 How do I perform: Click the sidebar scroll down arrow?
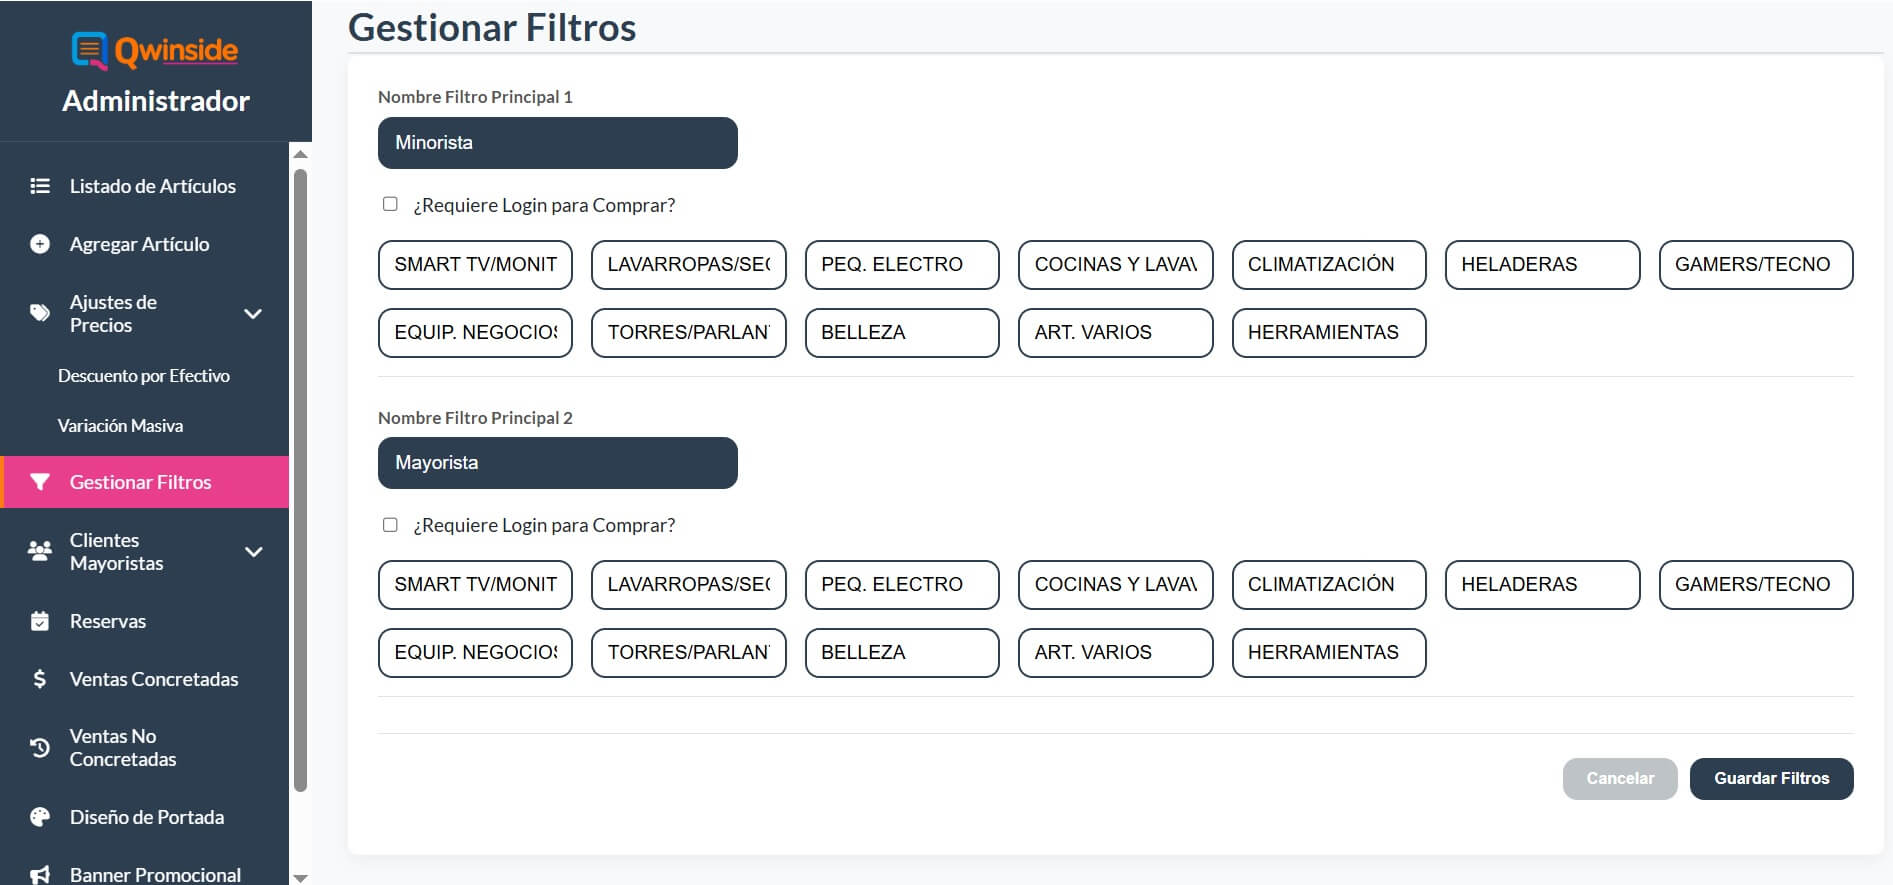pos(300,878)
